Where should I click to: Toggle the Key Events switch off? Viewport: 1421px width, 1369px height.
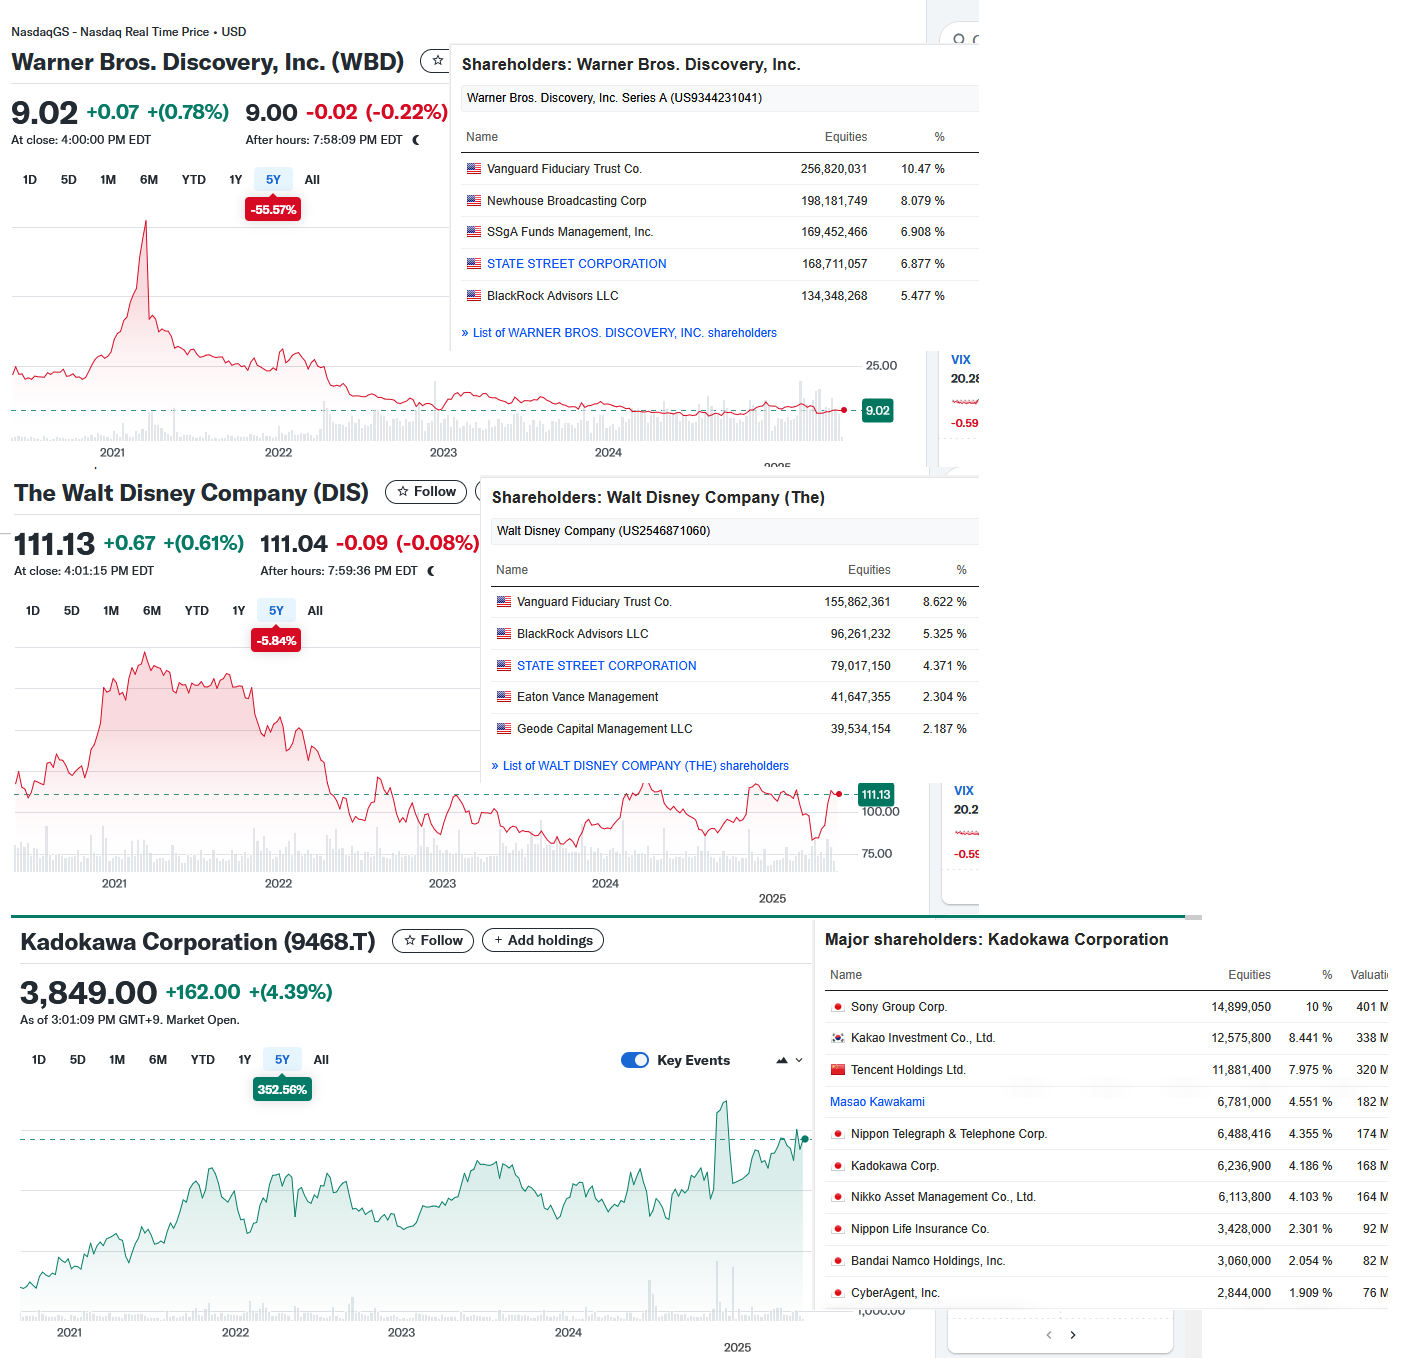point(635,1060)
